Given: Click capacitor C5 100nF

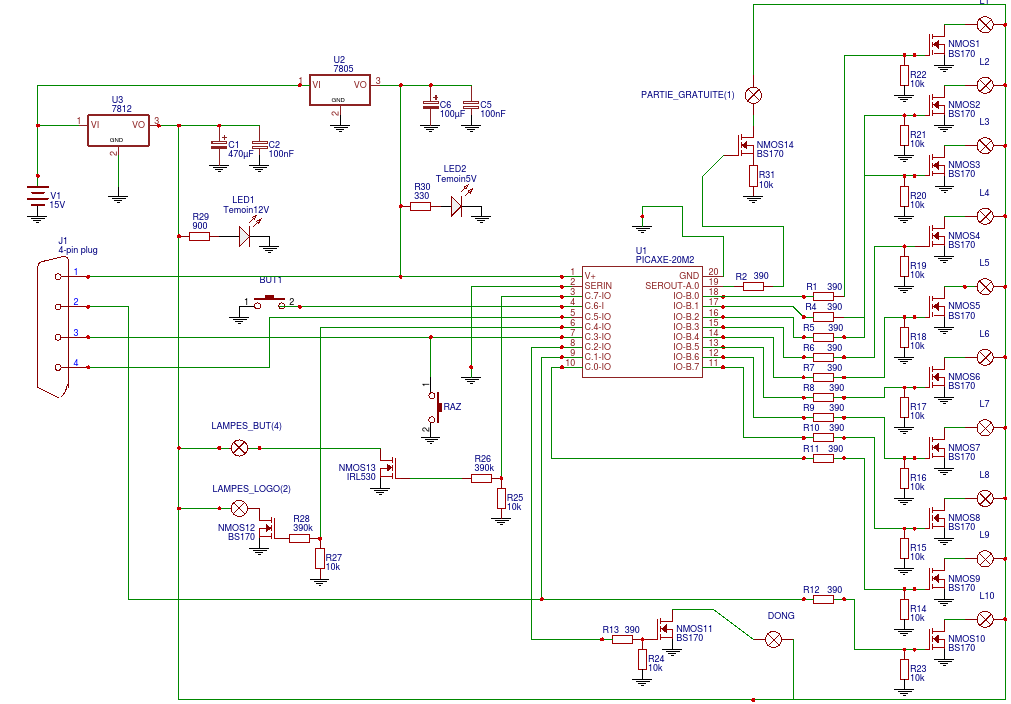Looking at the screenshot, I should pos(471,105).
